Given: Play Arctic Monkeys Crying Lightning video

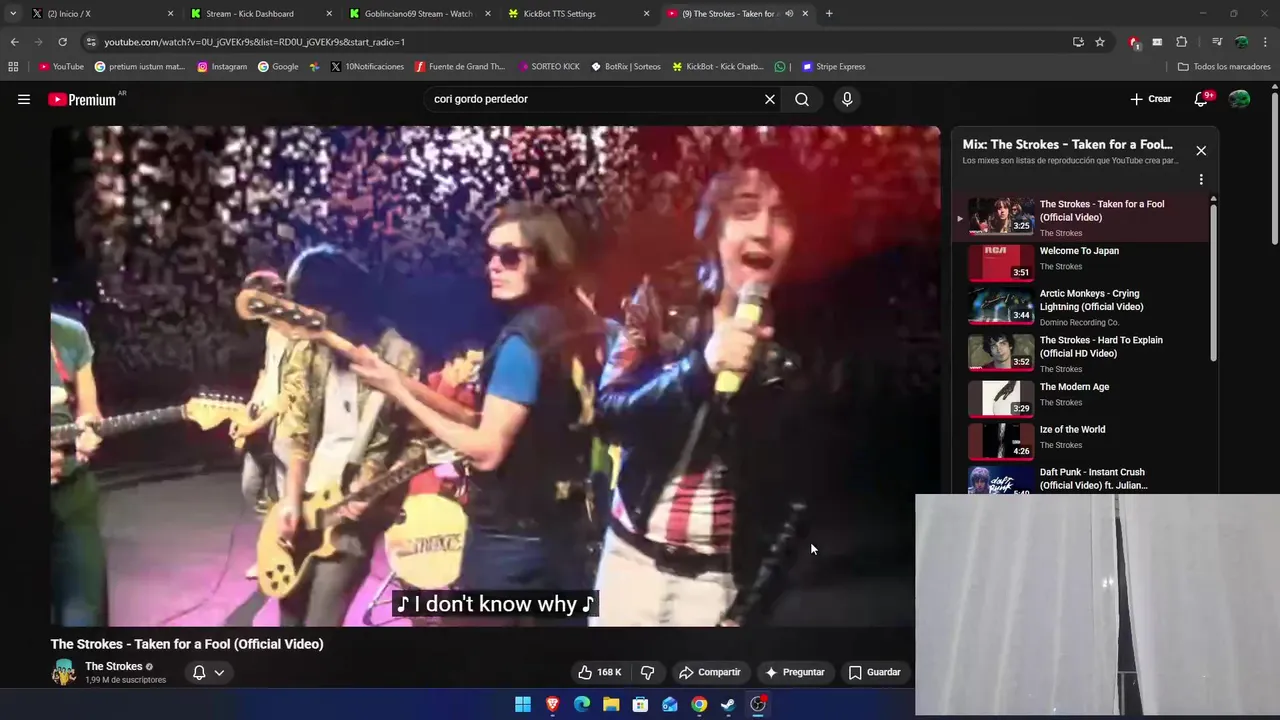Looking at the screenshot, I should point(1084,307).
